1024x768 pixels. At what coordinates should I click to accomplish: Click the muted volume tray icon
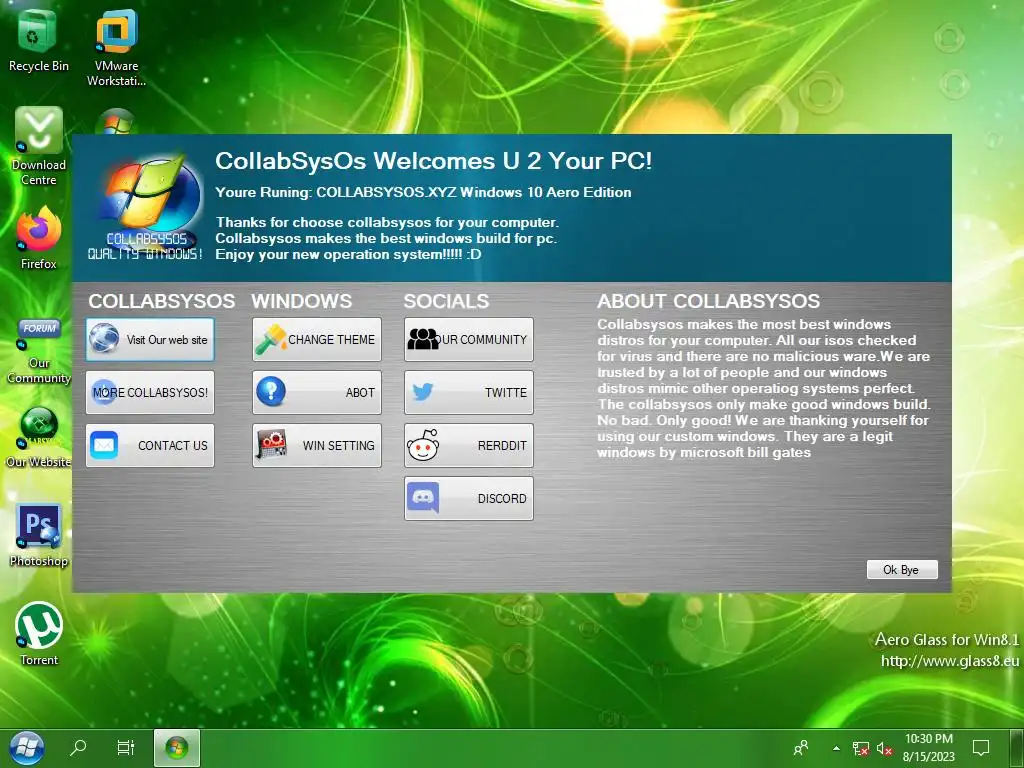click(x=884, y=748)
